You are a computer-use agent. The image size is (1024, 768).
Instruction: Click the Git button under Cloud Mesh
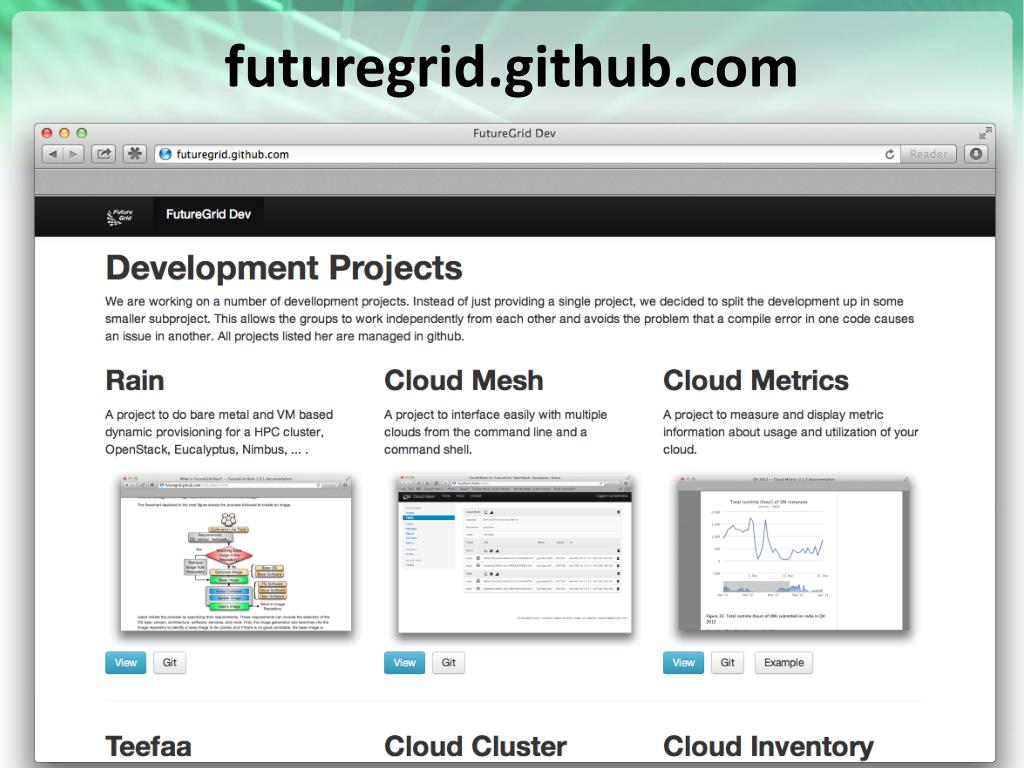point(449,663)
